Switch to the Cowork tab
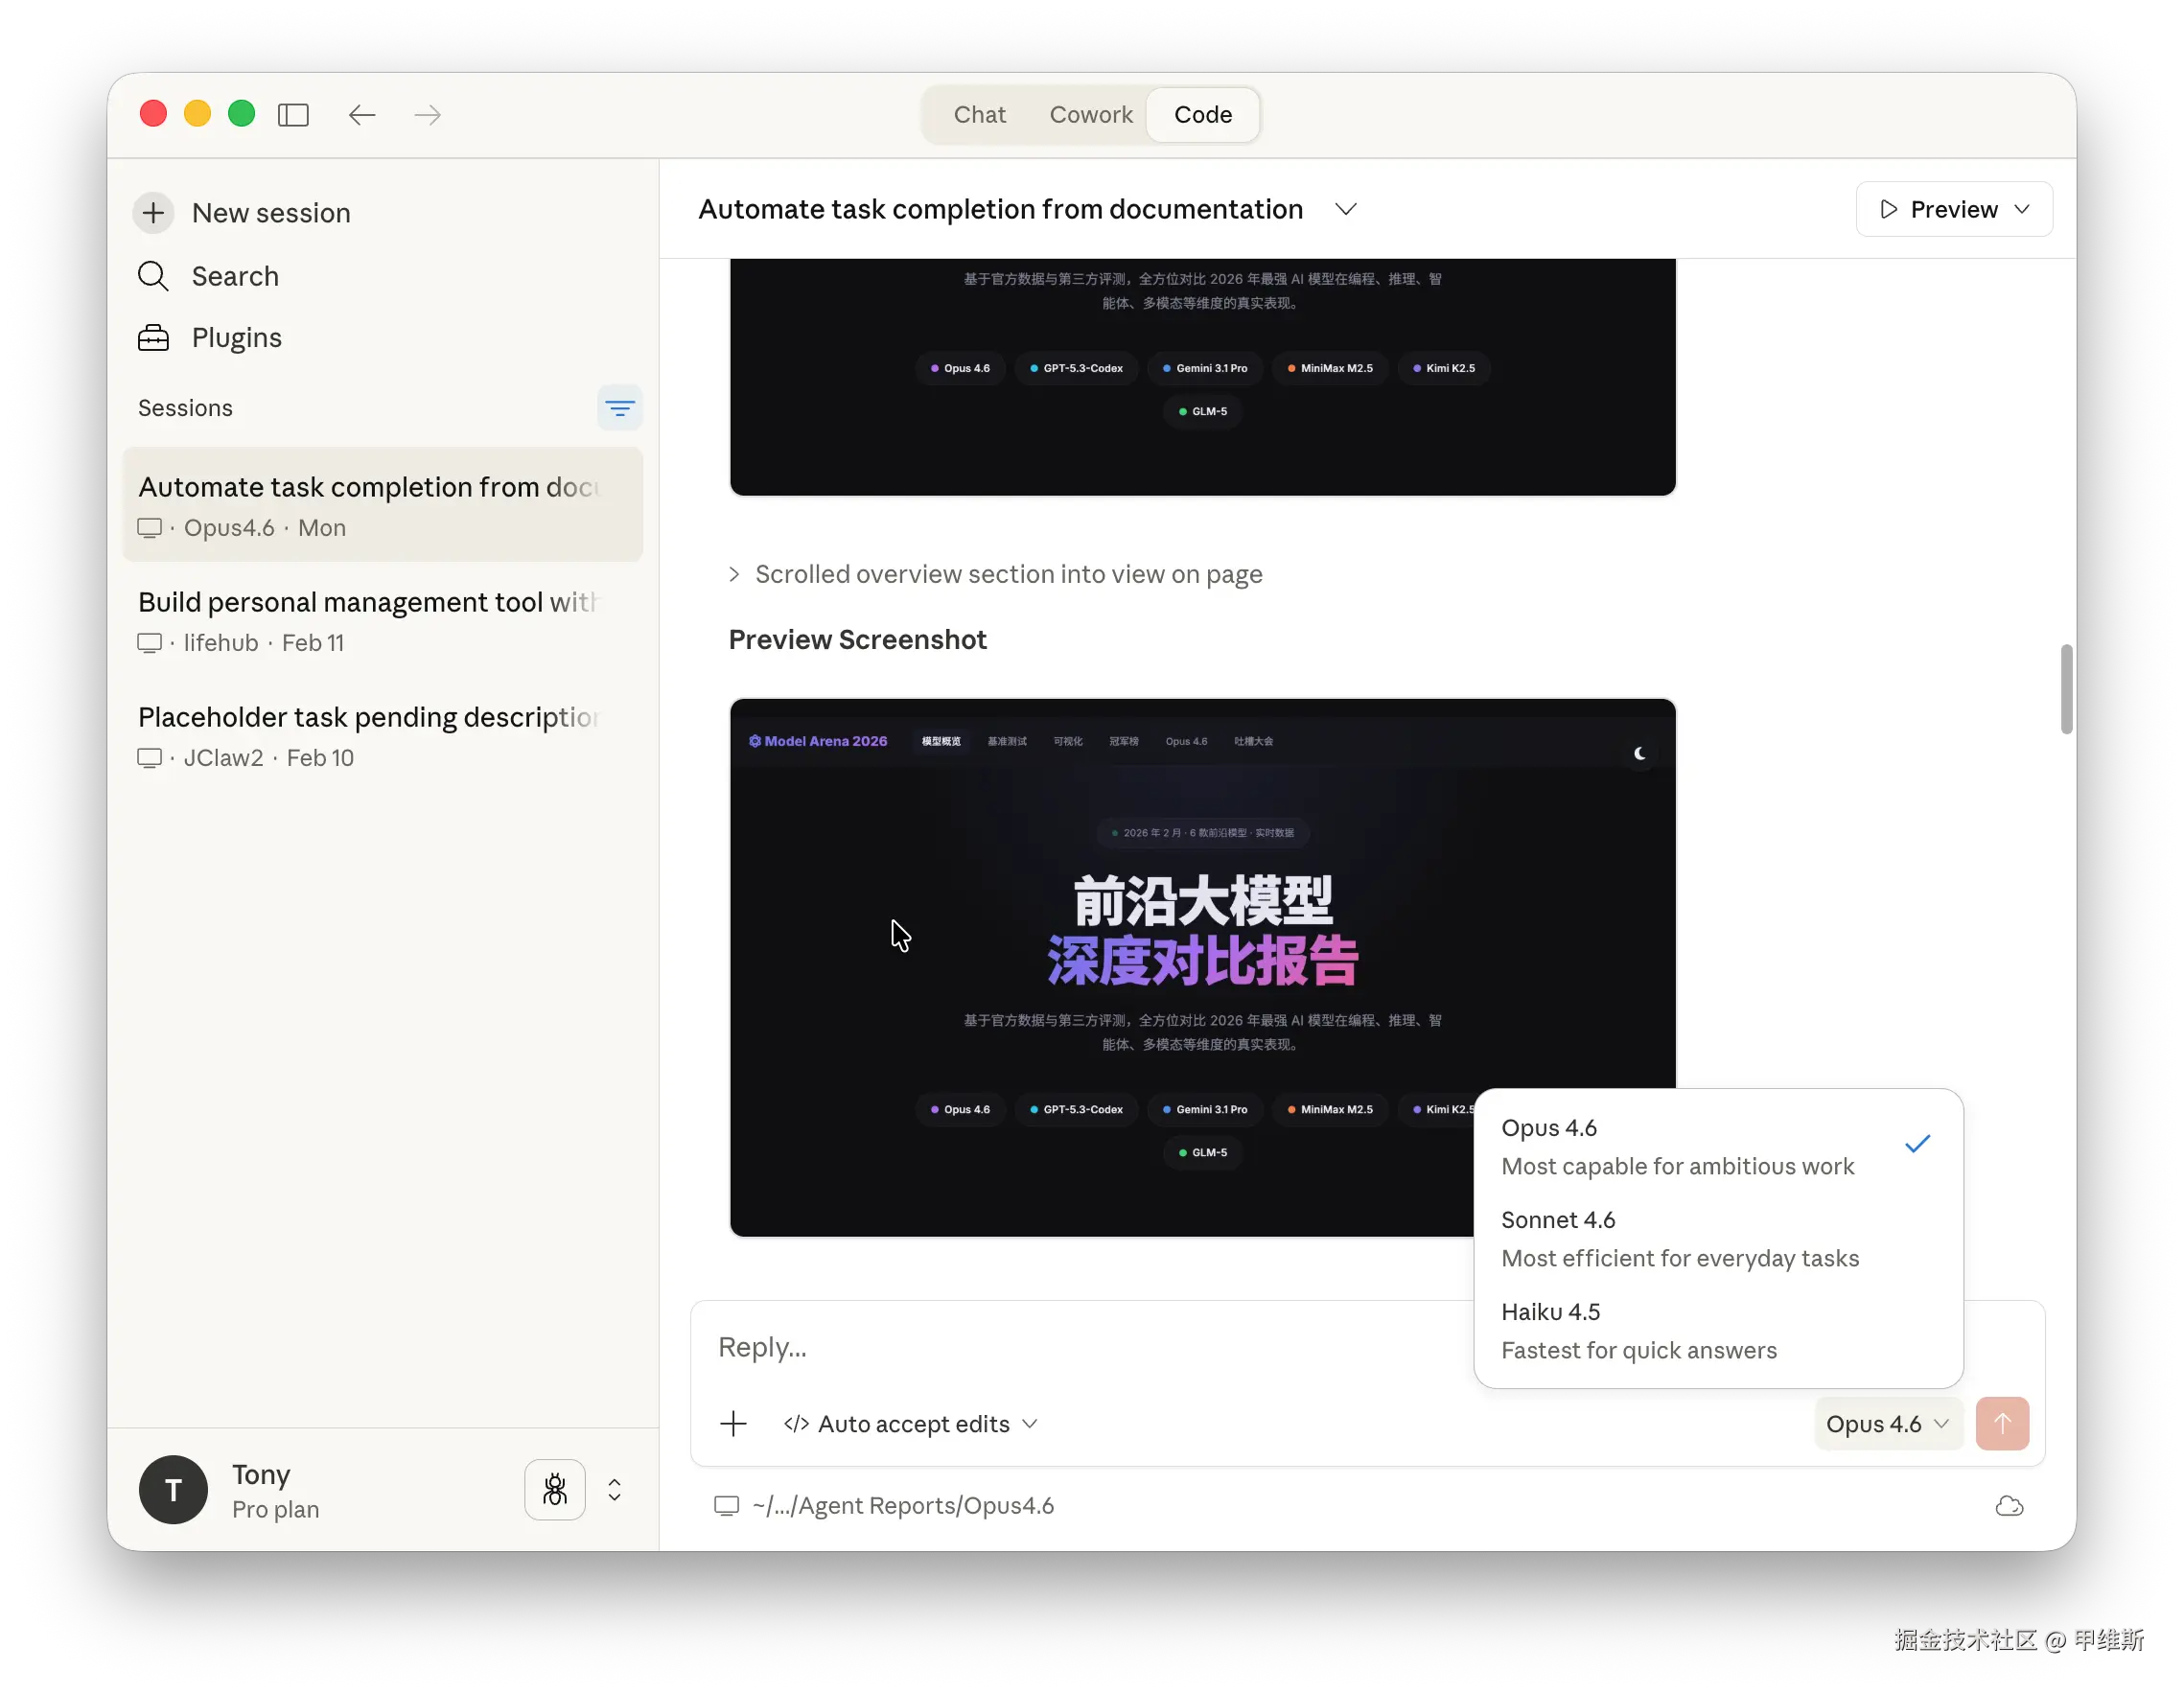2184x1693 pixels. (x=1090, y=115)
